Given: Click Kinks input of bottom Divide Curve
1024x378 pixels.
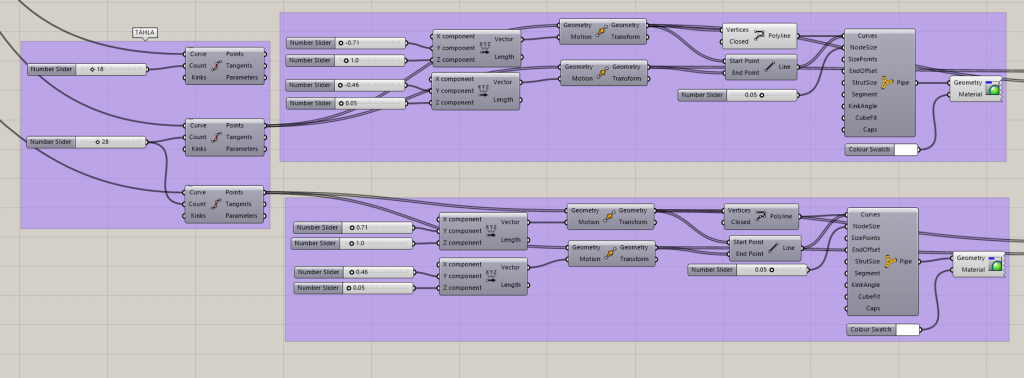Looking at the screenshot, I should tap(198, 216).
